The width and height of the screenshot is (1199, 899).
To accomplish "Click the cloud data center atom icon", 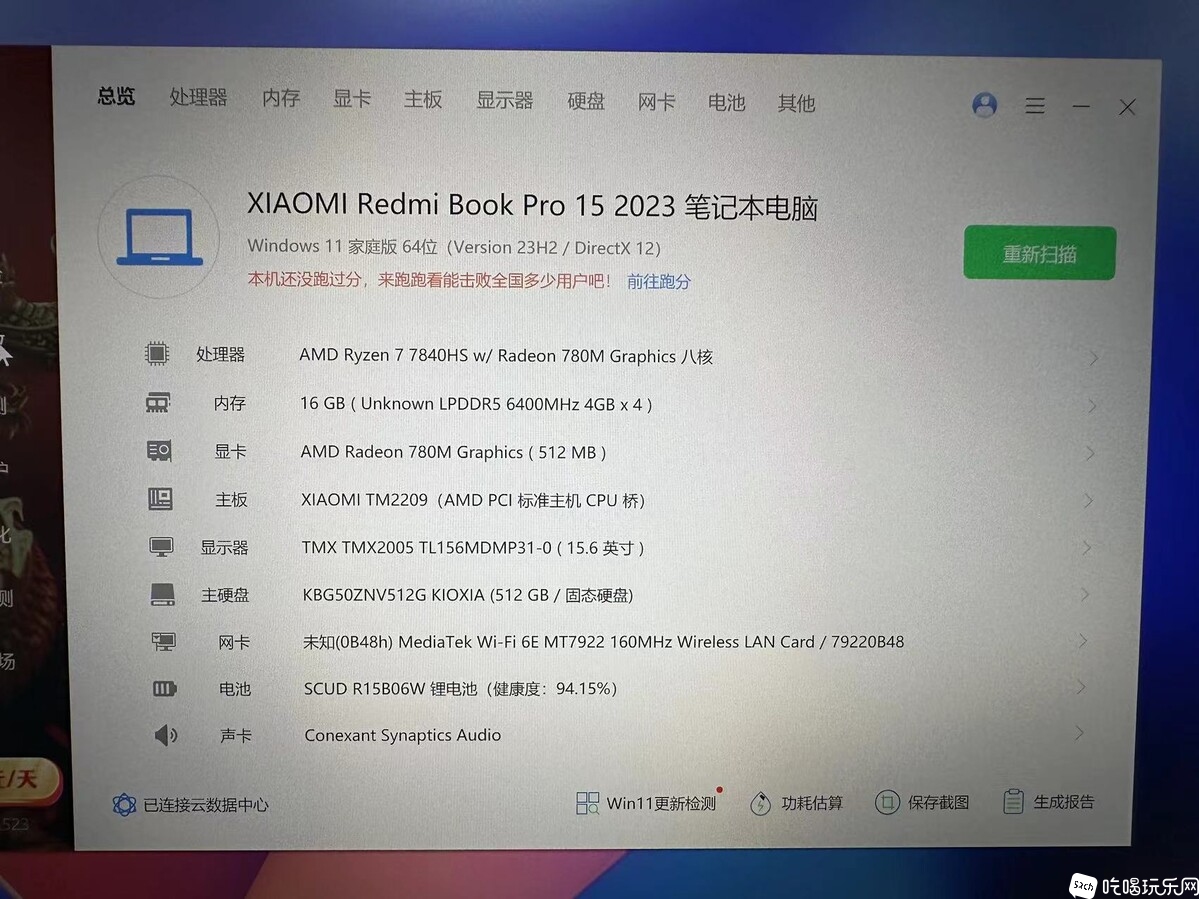I will point(124,804).
